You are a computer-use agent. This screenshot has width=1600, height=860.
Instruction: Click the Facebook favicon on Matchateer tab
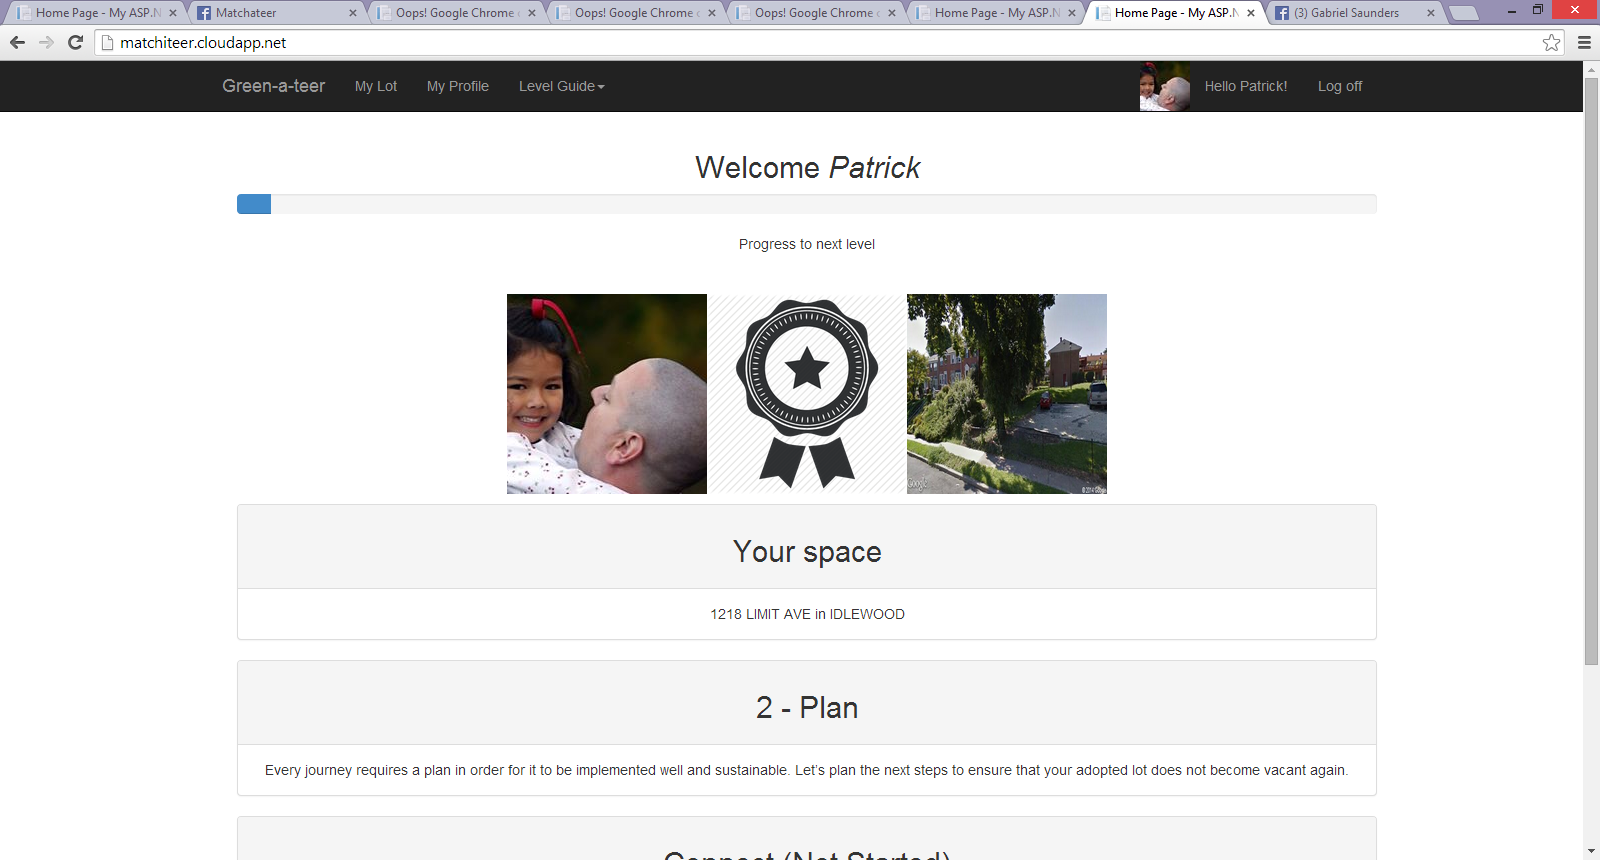[204, 13]
